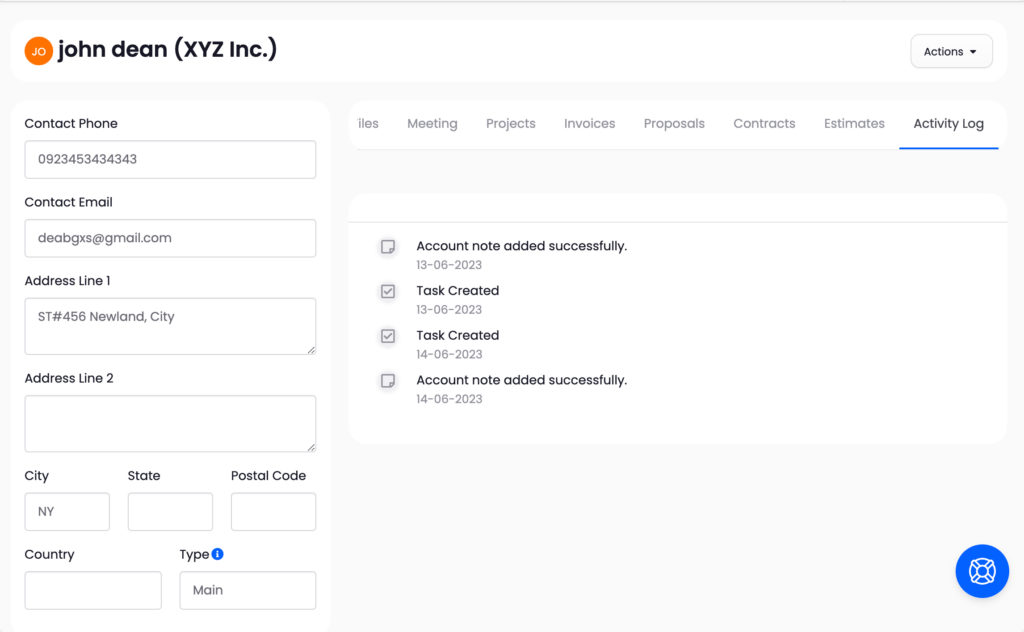The image size is (1024, 632).
Task: Open the Type Main dropdown field
Action: pyautogui.click(x=247, y=590)
